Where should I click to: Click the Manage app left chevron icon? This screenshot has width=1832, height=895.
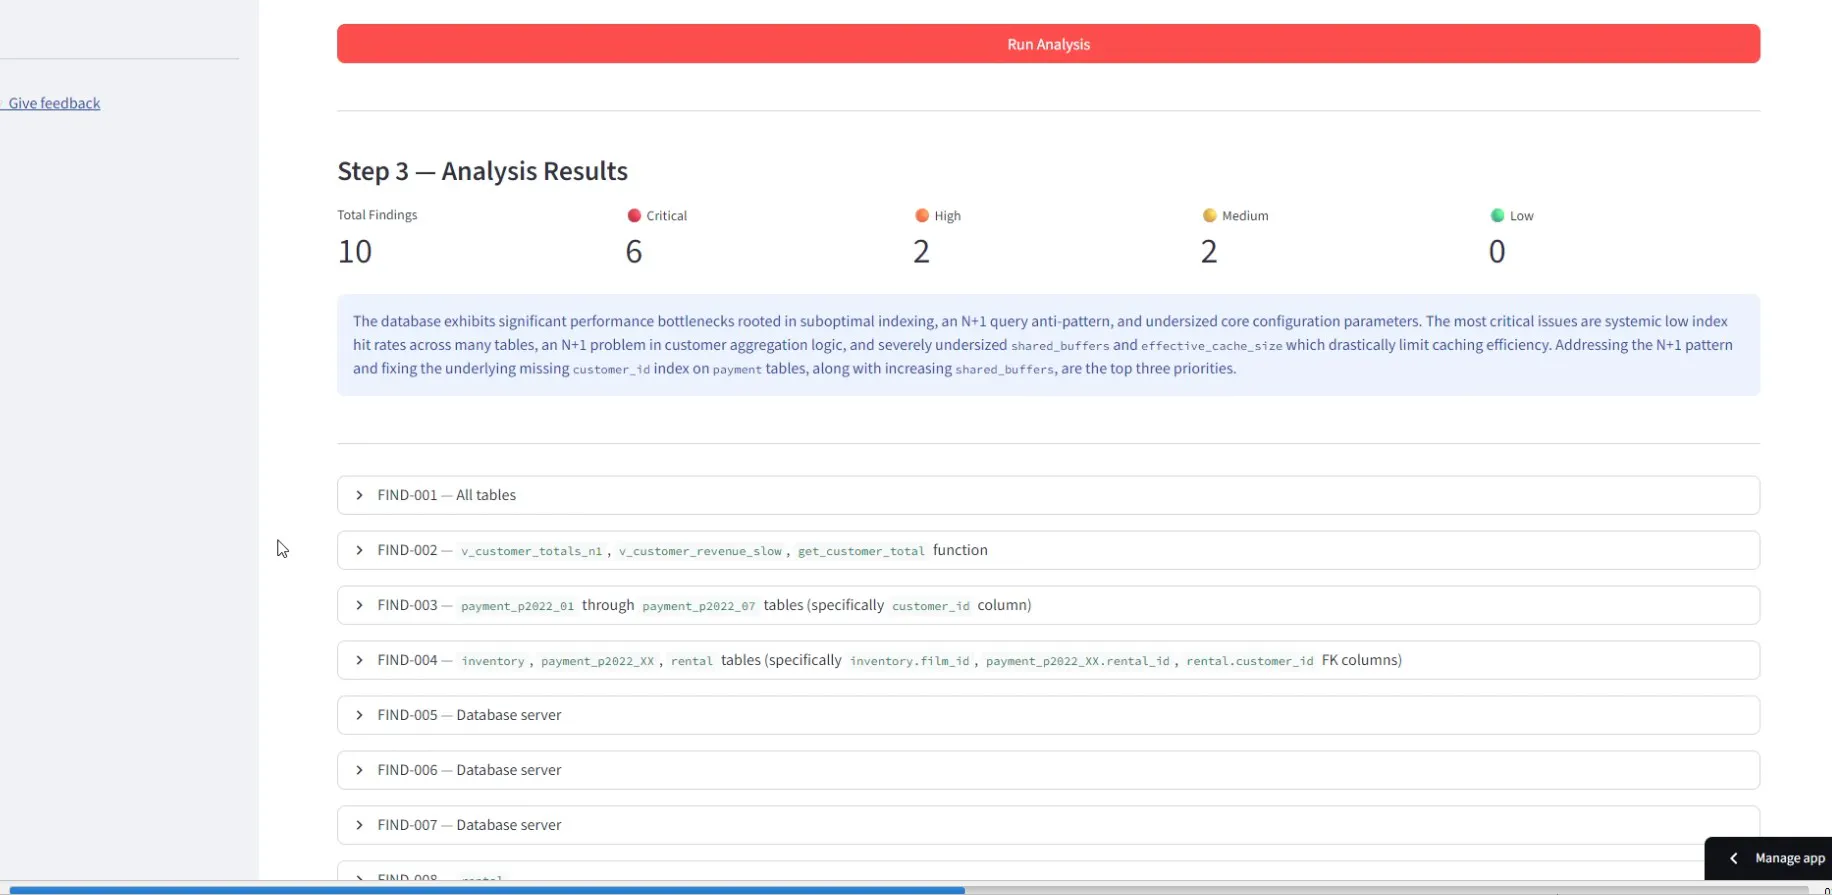pyautogui.click(x=1734, y=858)
